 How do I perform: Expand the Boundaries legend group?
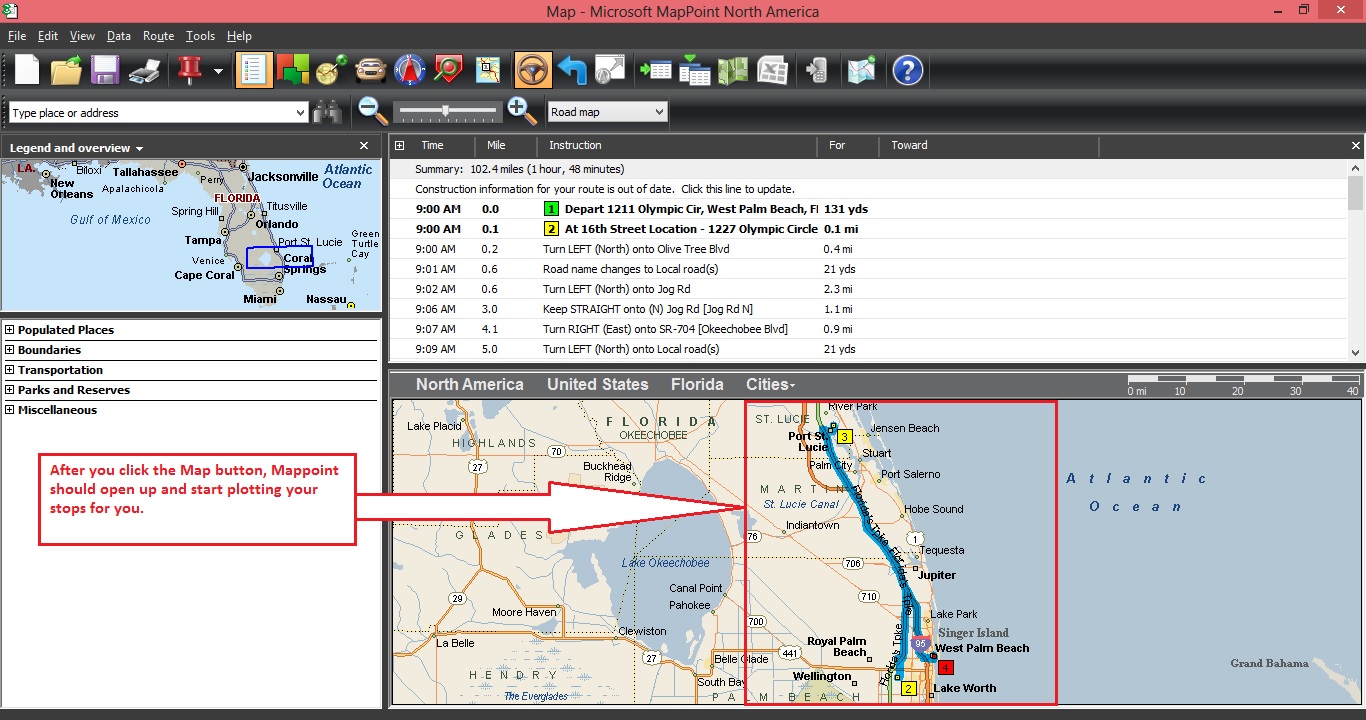point(10,350)
